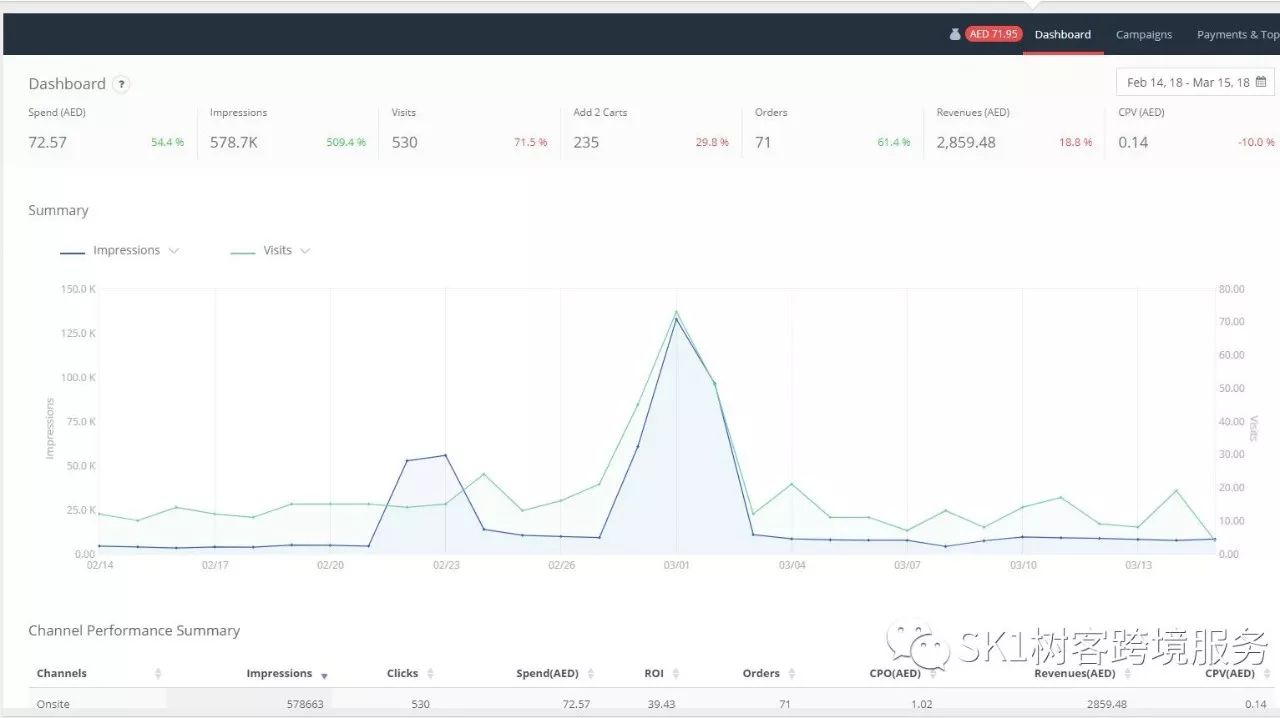Screen dimensions: 1280x718
Task: Sort by Clicks column sort icon
Action: pyautogui.click(x=430, y=674)
